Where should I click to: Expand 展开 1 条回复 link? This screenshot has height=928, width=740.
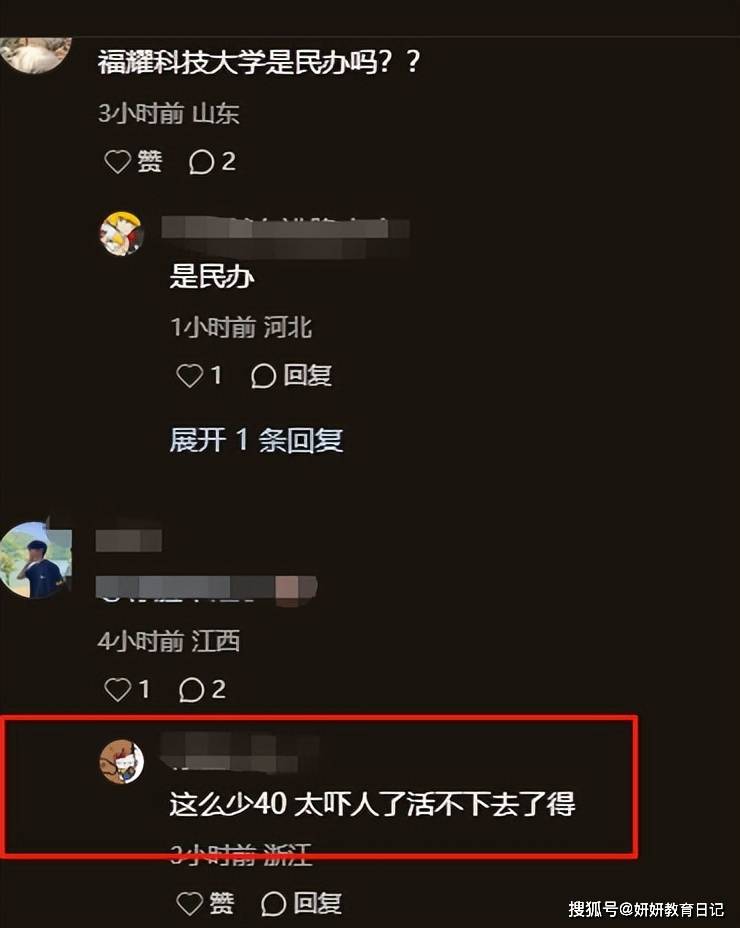coord(256,440)
